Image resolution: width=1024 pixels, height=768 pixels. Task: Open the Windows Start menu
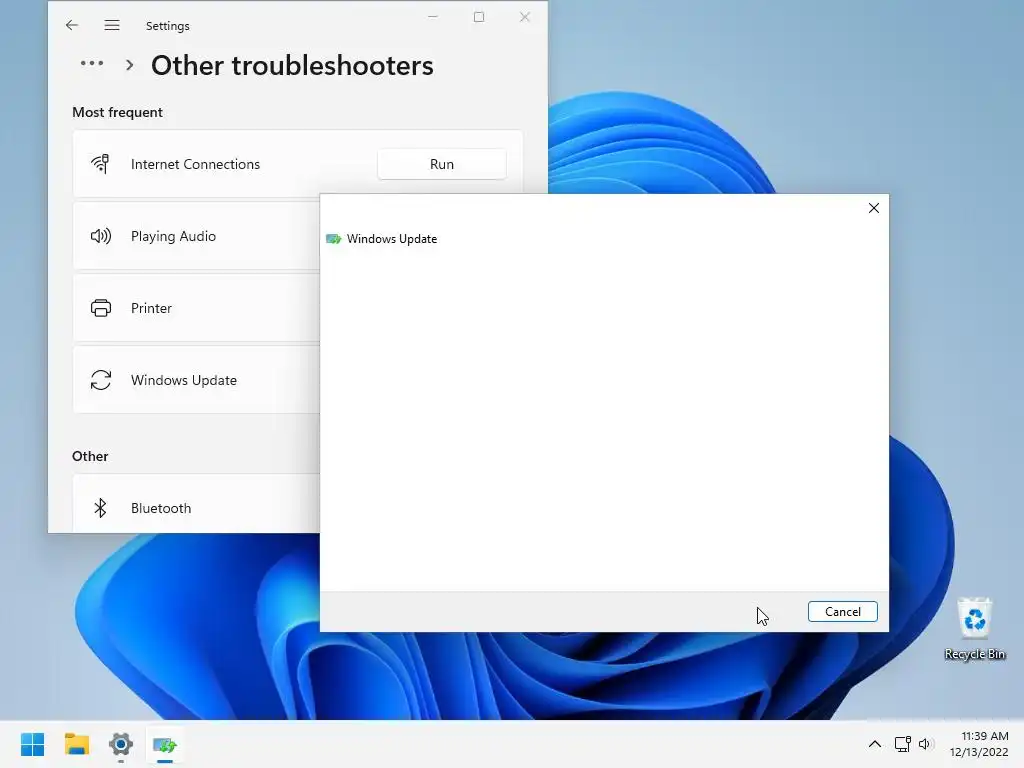(33, 744)
